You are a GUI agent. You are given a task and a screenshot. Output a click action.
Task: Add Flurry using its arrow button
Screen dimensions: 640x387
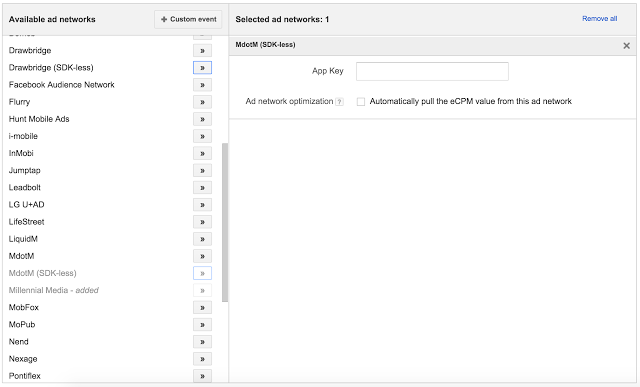pos(202,102)
